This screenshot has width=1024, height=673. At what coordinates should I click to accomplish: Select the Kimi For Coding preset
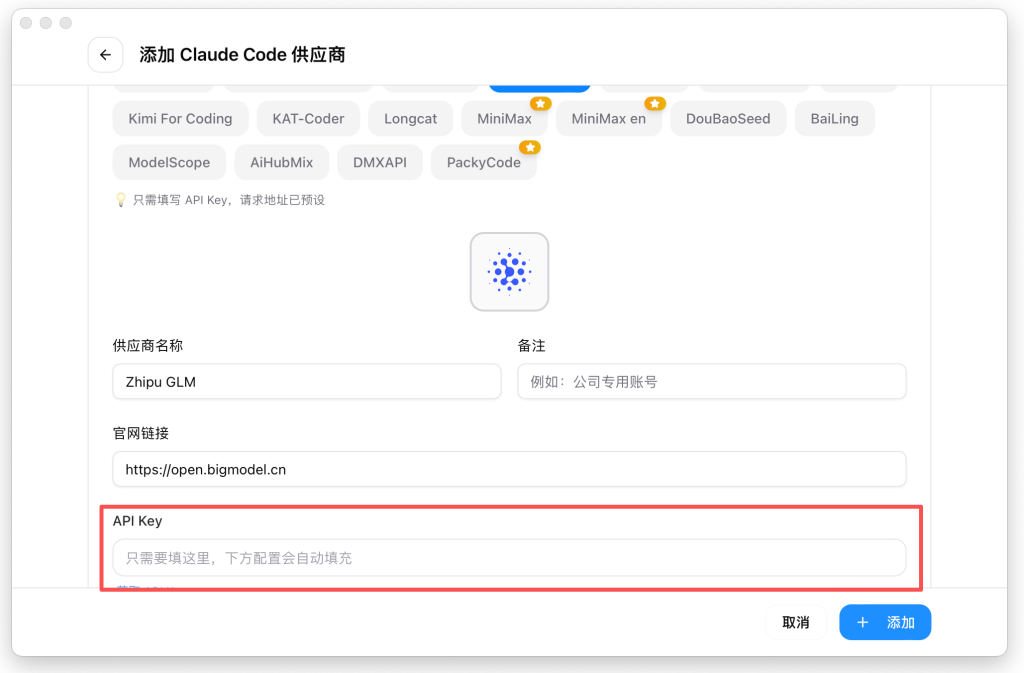(180, 118)
